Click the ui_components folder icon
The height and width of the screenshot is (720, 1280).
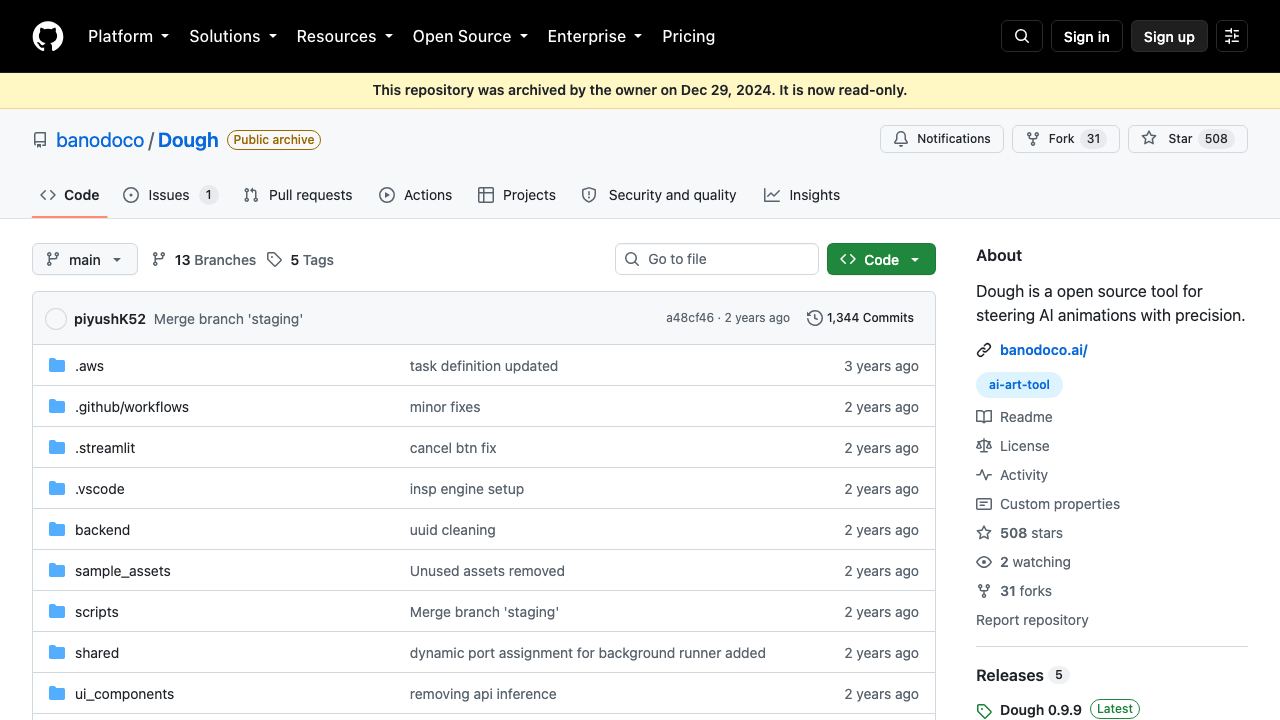coord(57,694)
